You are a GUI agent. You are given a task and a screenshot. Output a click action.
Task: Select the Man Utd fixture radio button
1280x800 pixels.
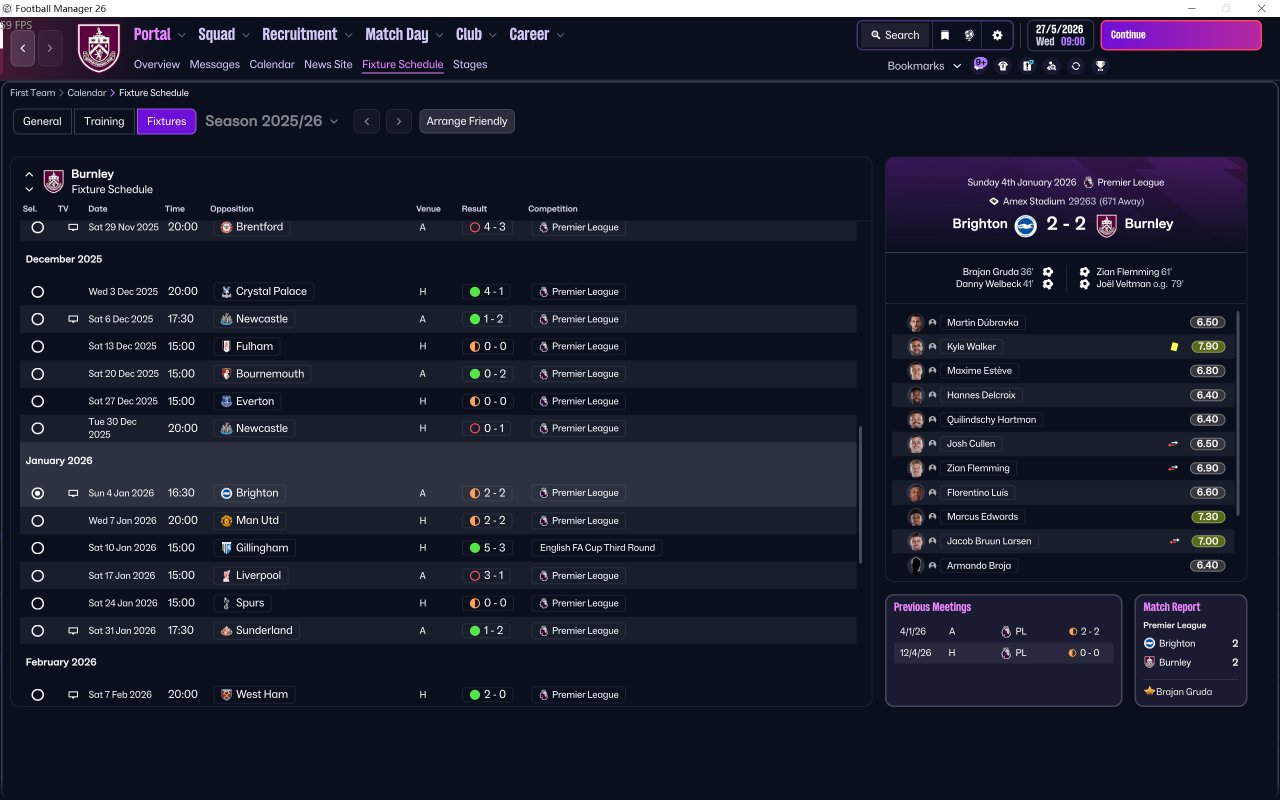[x=37, y=521]
